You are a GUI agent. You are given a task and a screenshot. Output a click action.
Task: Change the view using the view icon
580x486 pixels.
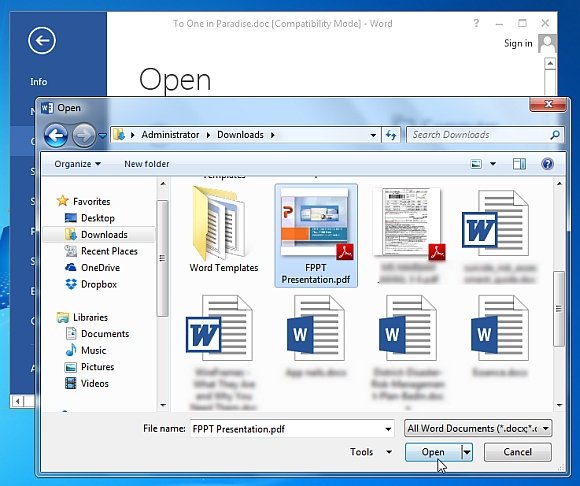(476, 164)
